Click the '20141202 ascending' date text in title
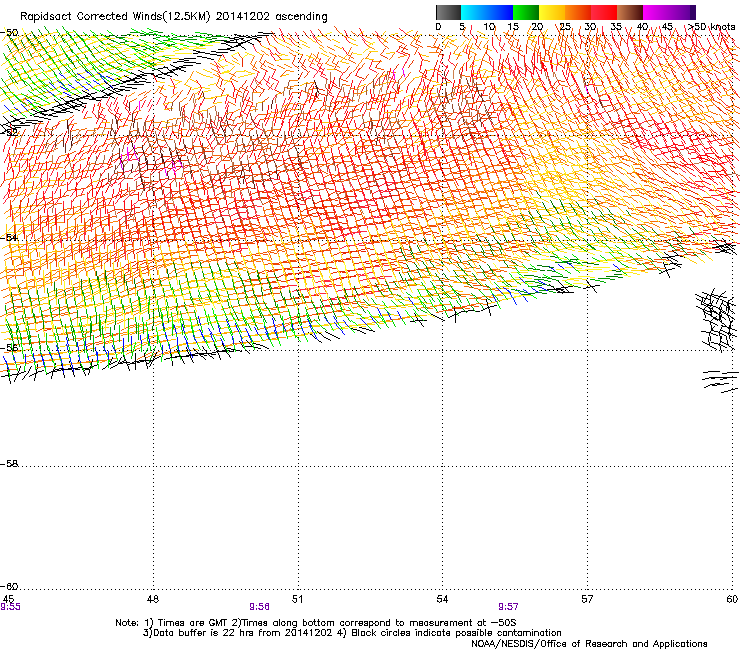740x650 pixels. pyautogui.click(x=271, y=17)
